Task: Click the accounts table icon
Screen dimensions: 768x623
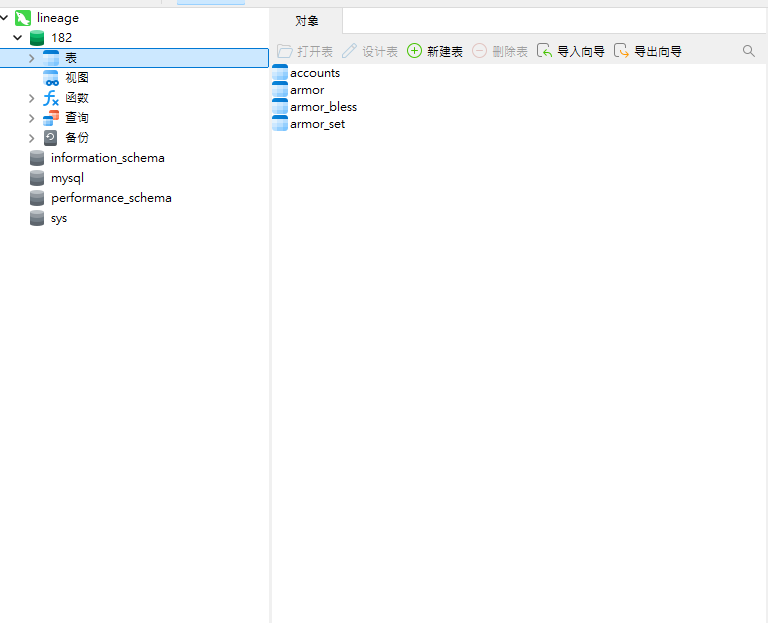Action: pyautogui.click(x=280, y=72)
